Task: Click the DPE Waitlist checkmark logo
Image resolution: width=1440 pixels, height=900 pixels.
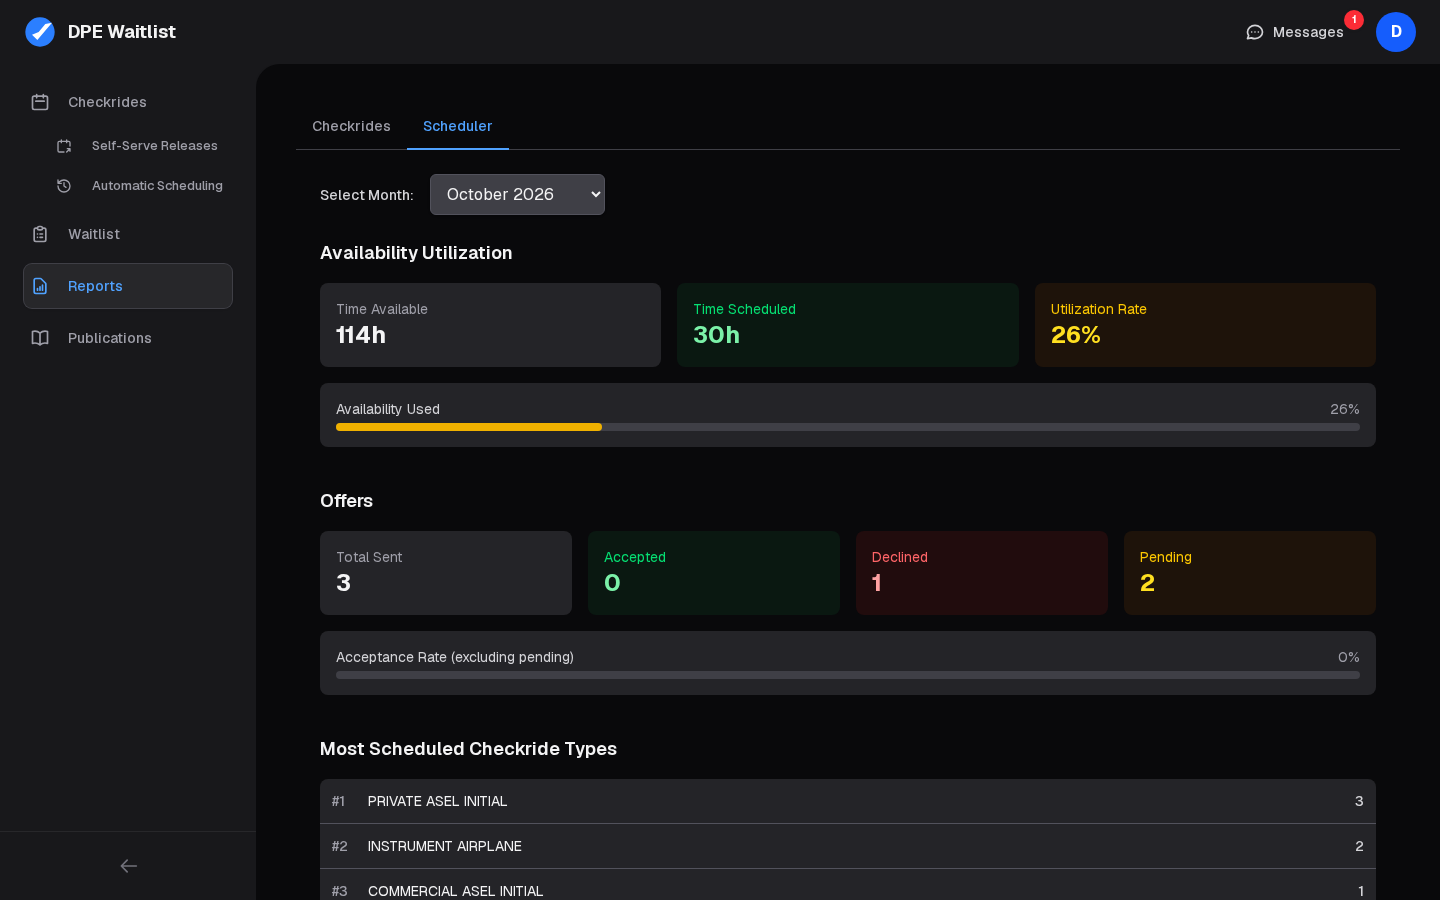Action: tap(40, 32)
